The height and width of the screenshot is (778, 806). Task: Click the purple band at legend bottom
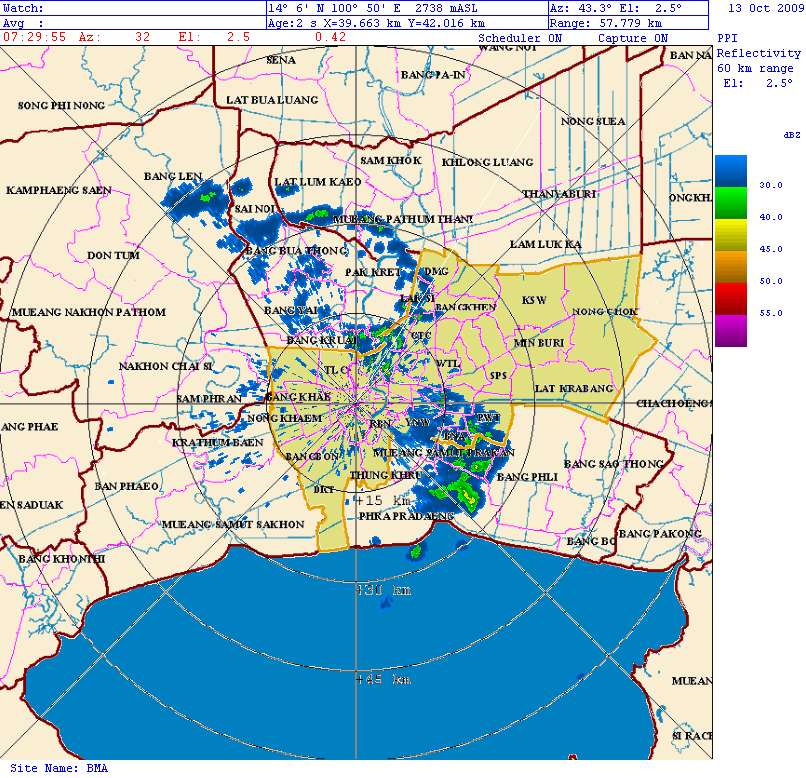(x=730, y=331)
